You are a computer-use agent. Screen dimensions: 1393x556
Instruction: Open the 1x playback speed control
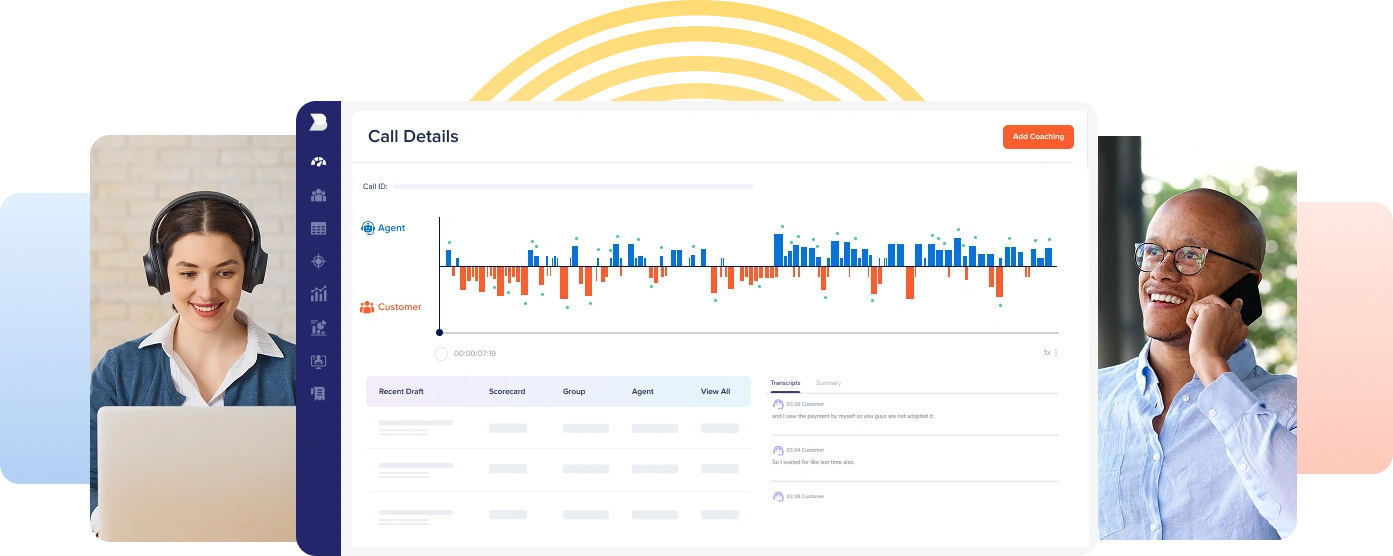pos(1046,353)
